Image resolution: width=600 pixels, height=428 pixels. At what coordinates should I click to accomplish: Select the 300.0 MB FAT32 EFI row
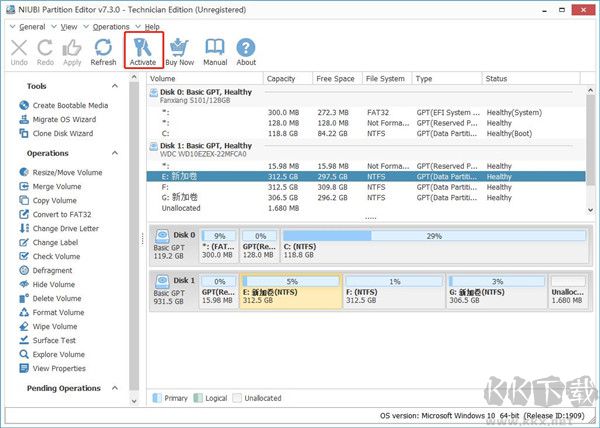[366, 112]
